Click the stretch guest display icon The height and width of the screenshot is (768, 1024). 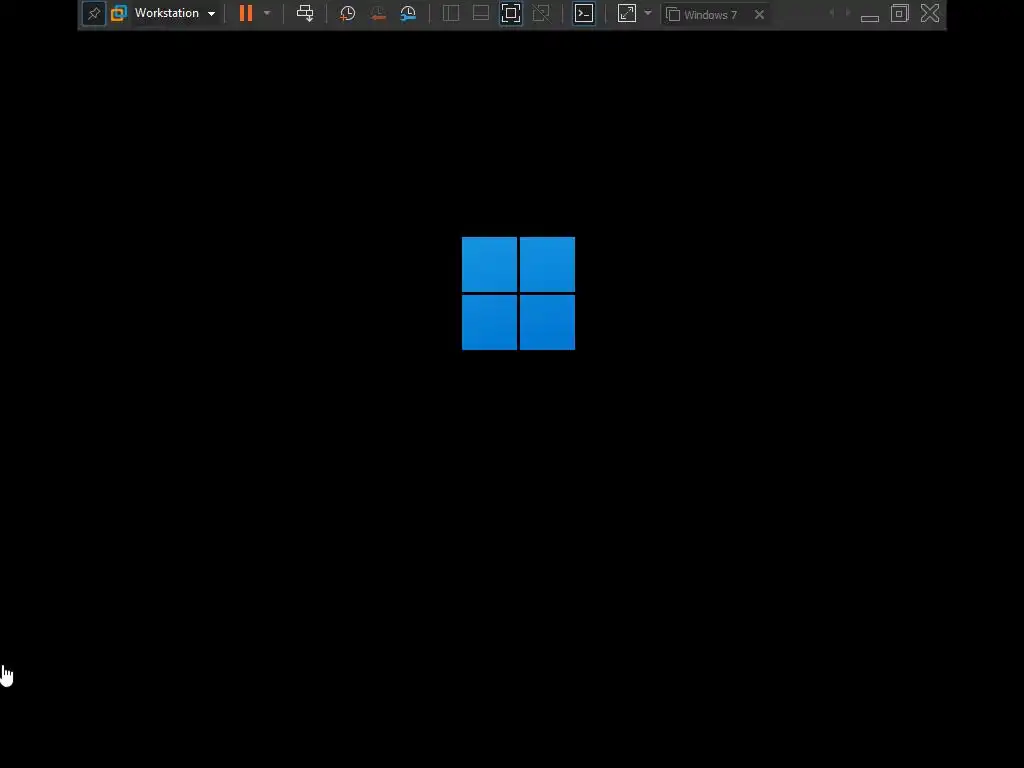pyautogui.click(x=627, y=13)
